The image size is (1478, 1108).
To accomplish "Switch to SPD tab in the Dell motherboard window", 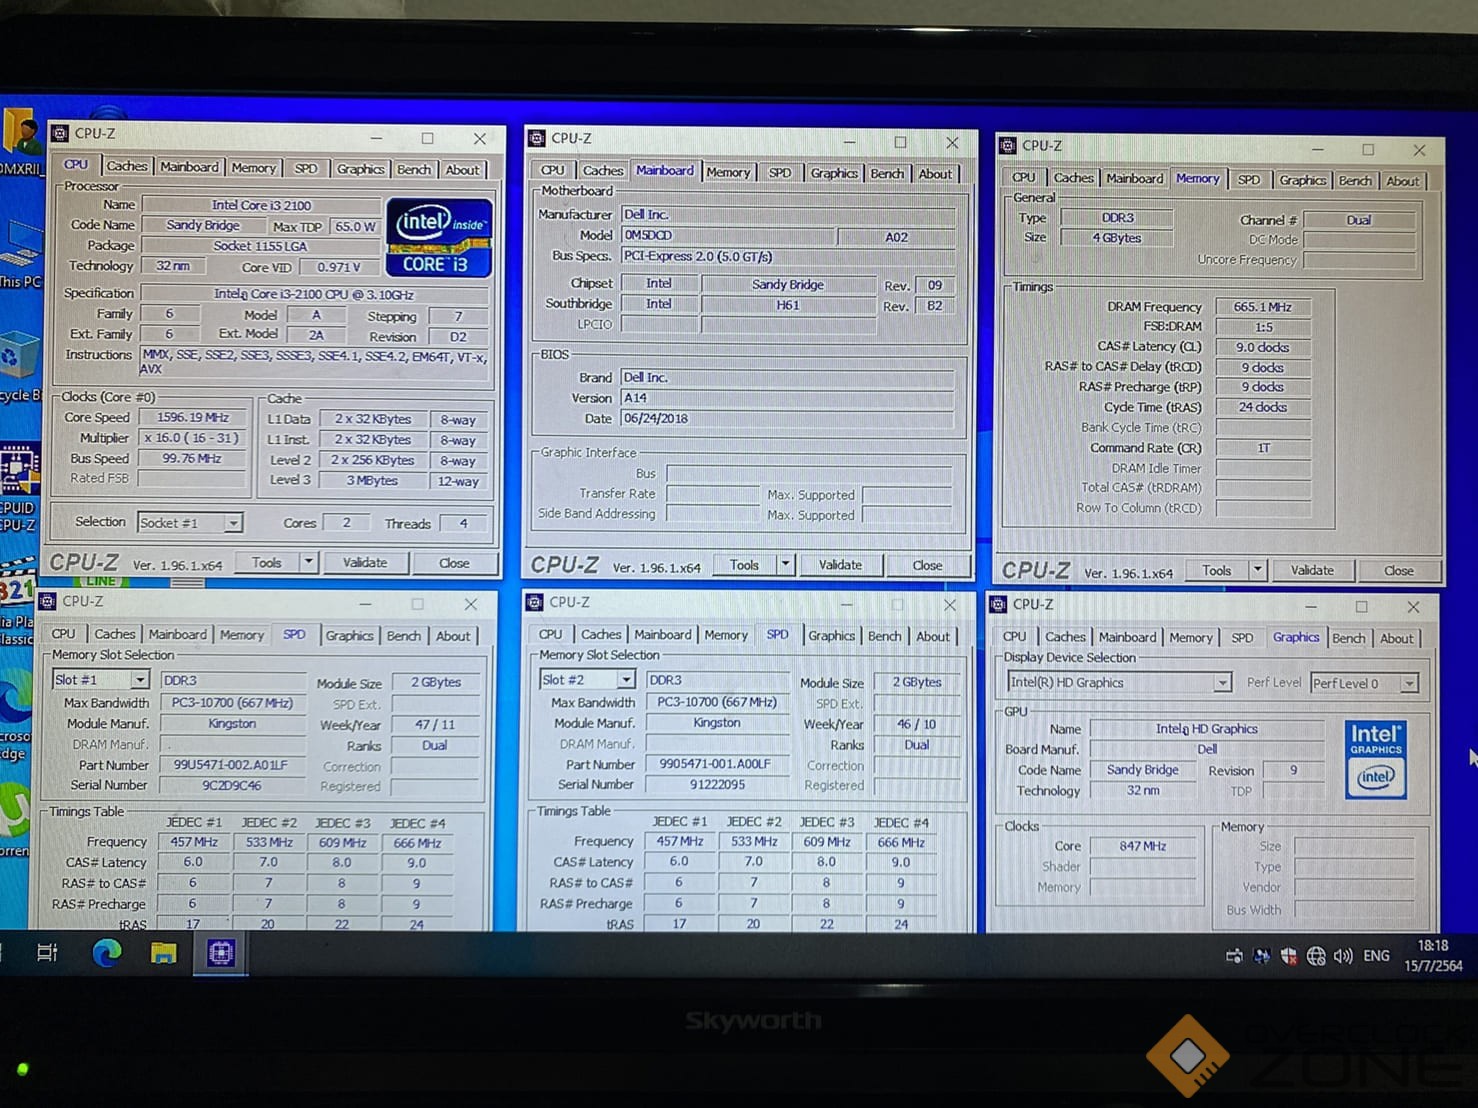I will pos(780,172).
